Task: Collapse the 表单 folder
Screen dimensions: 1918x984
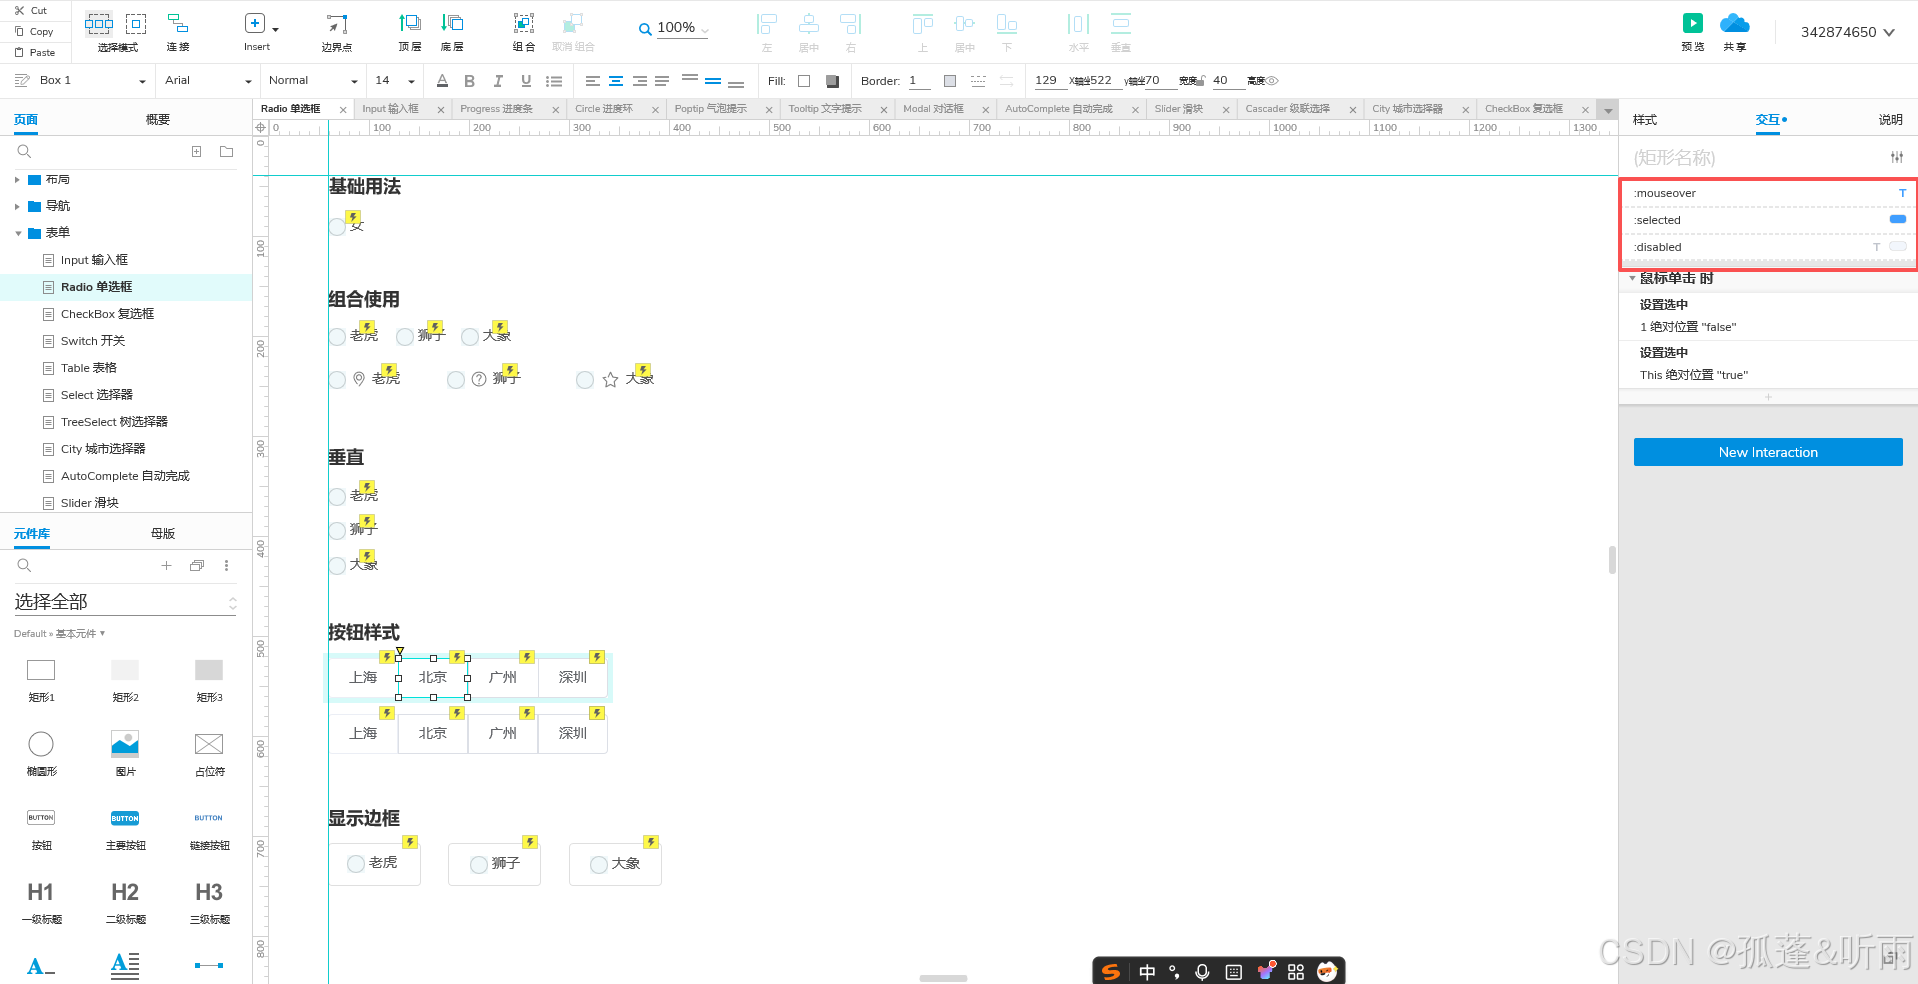Action: [x=18, y=234]
